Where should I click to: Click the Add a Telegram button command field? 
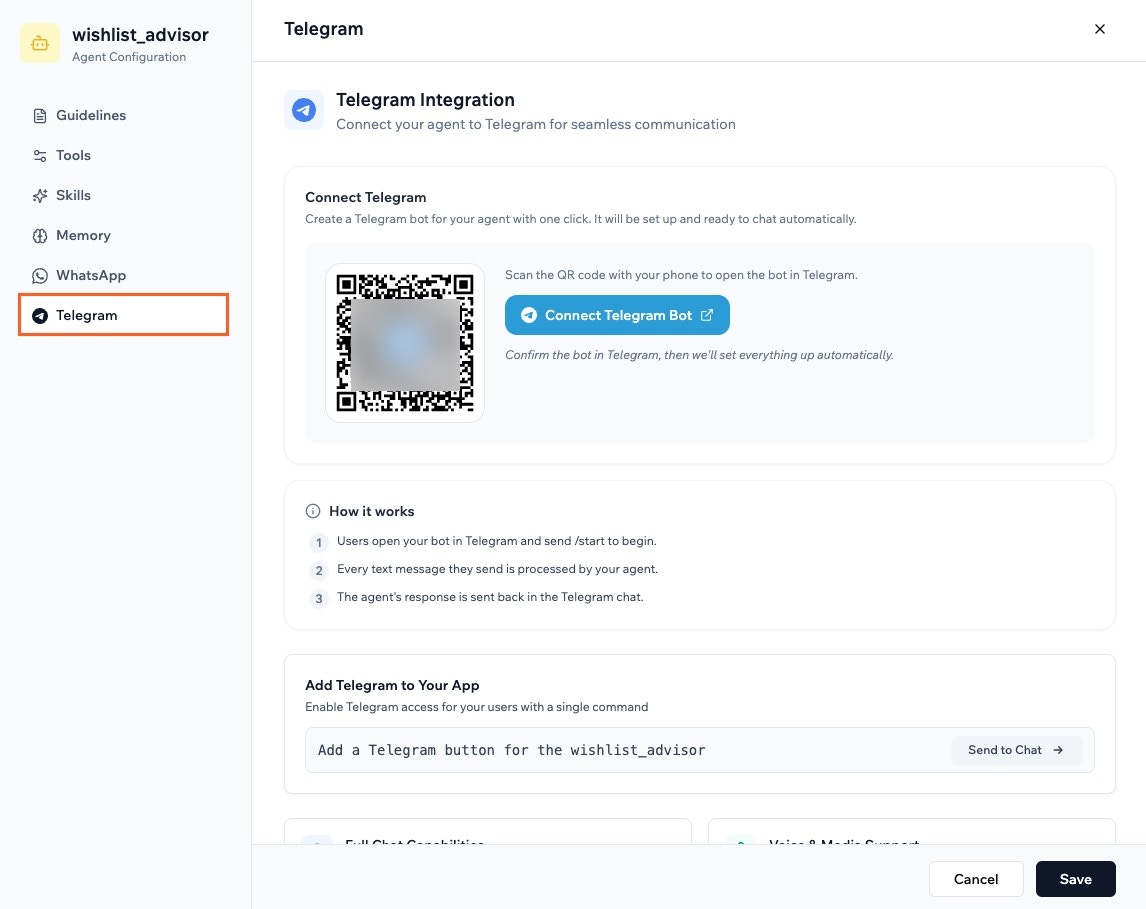(600, 750)
